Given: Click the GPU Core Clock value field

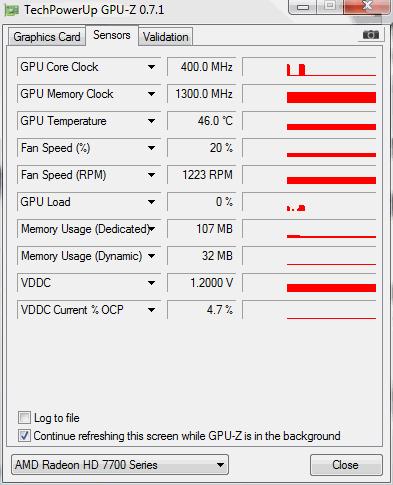Looking at the screenshot, I should pos(201,67).
